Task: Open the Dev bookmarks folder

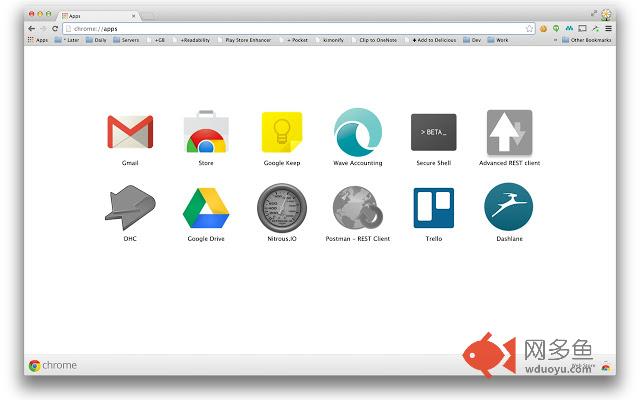Action: 472,40
